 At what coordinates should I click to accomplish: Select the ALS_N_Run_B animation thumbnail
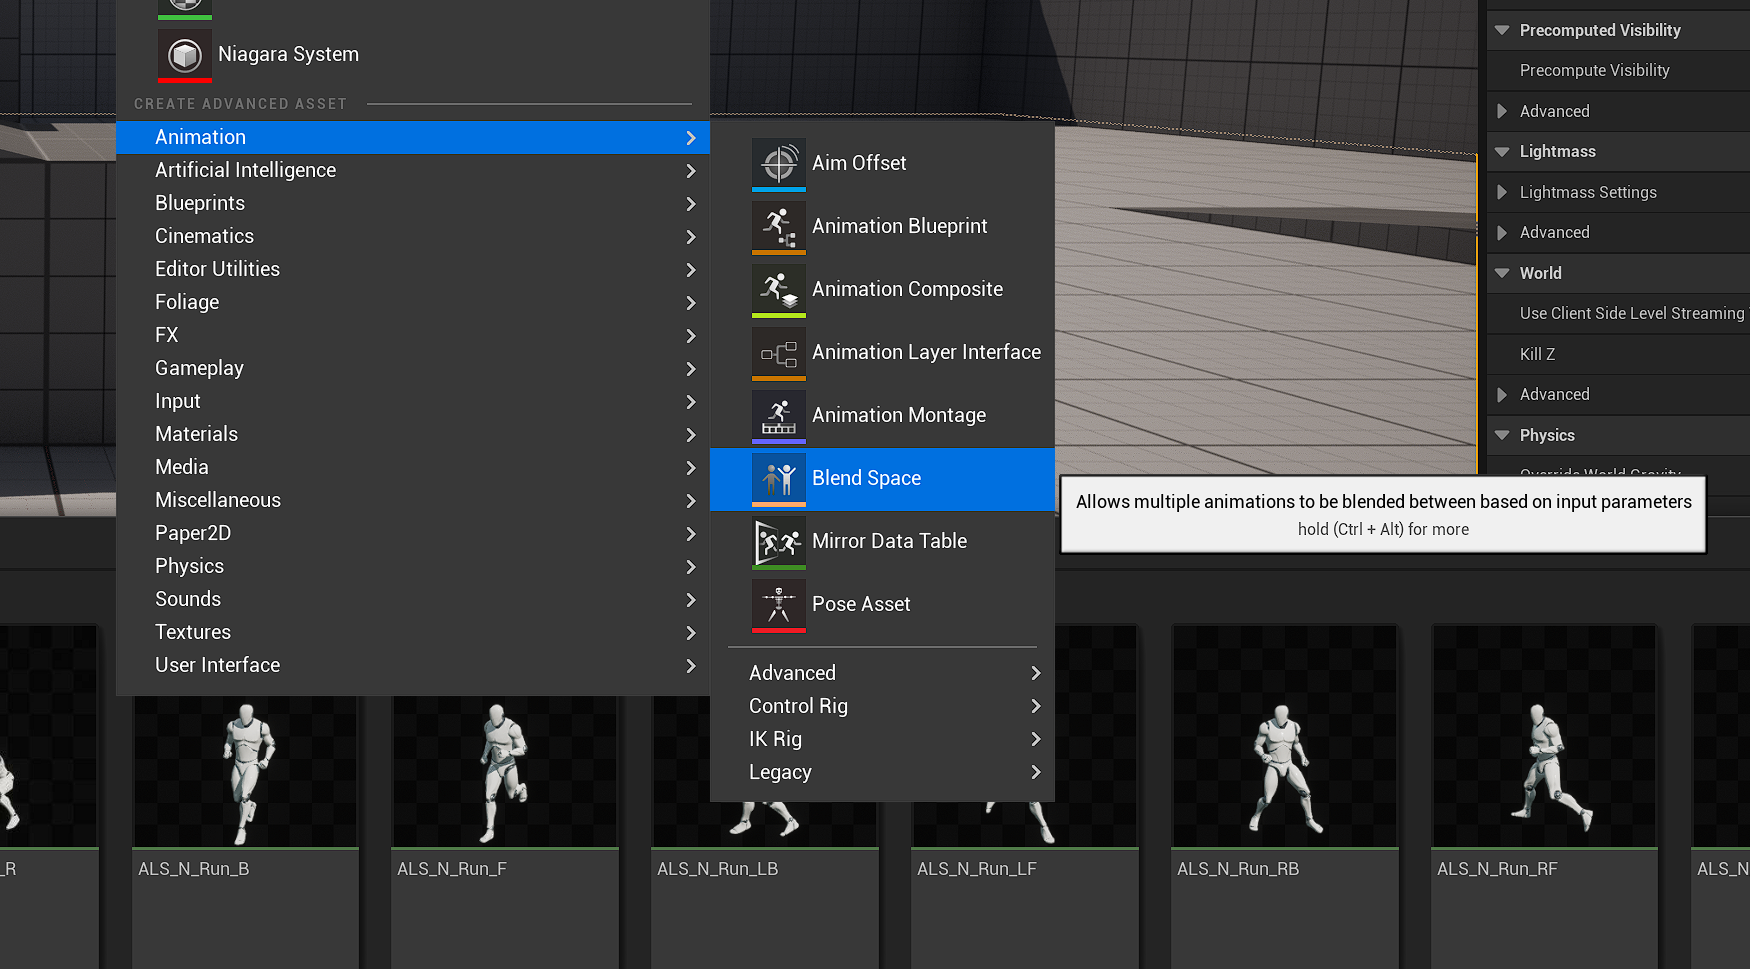point(245,771)
